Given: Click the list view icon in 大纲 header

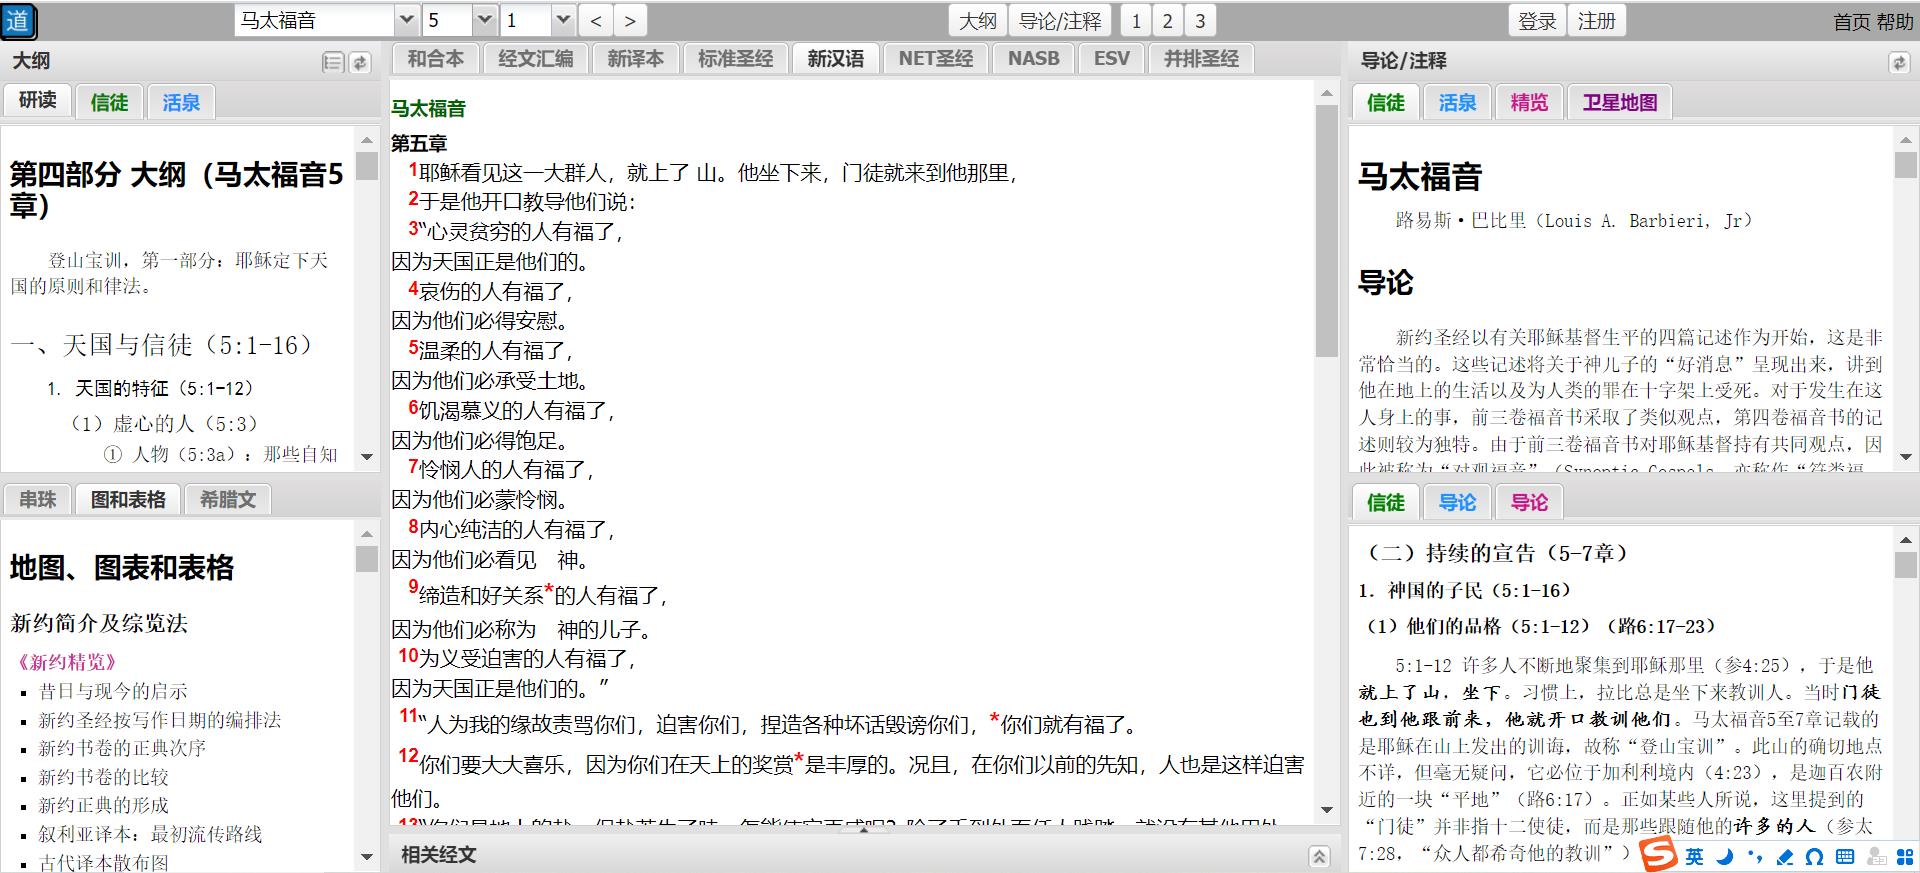Looking at the screenshot, I should [333, 63].
